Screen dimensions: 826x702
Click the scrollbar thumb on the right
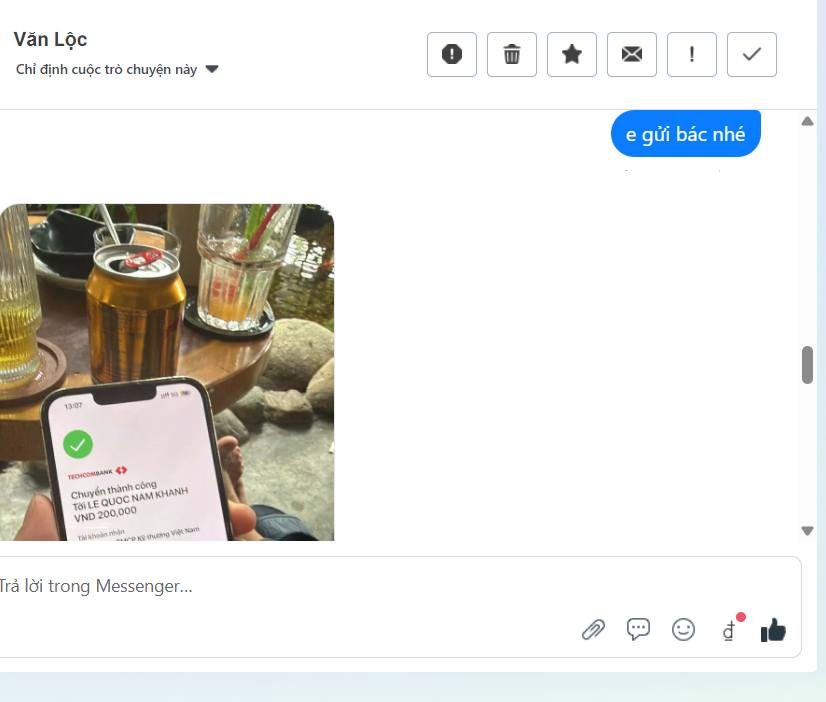pos(807,365)
